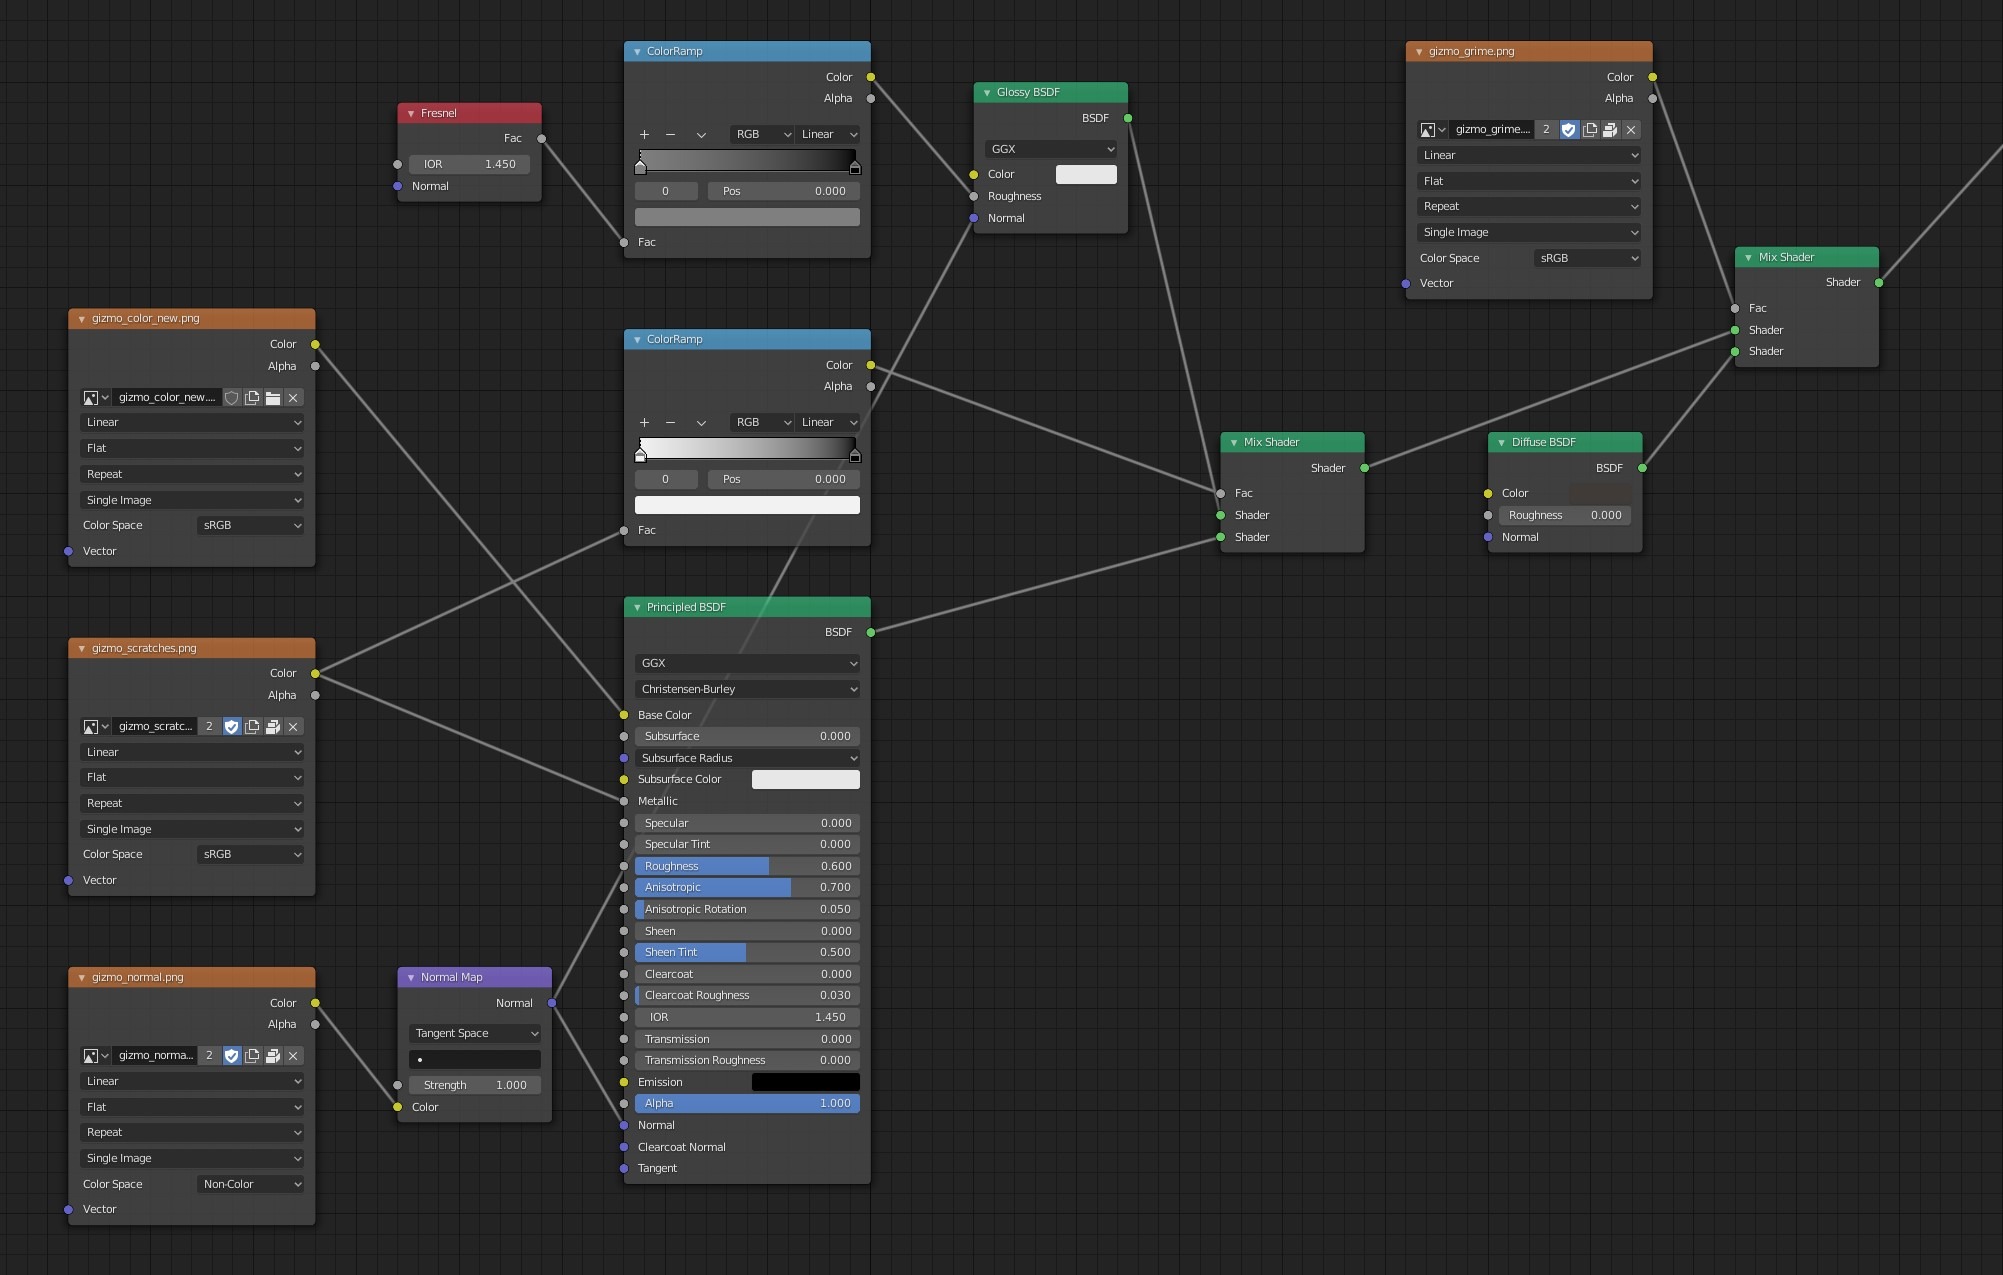Open image browser icon on gizmo_normal.png node
The image size is (2003, 1275).
(95, 1056)
